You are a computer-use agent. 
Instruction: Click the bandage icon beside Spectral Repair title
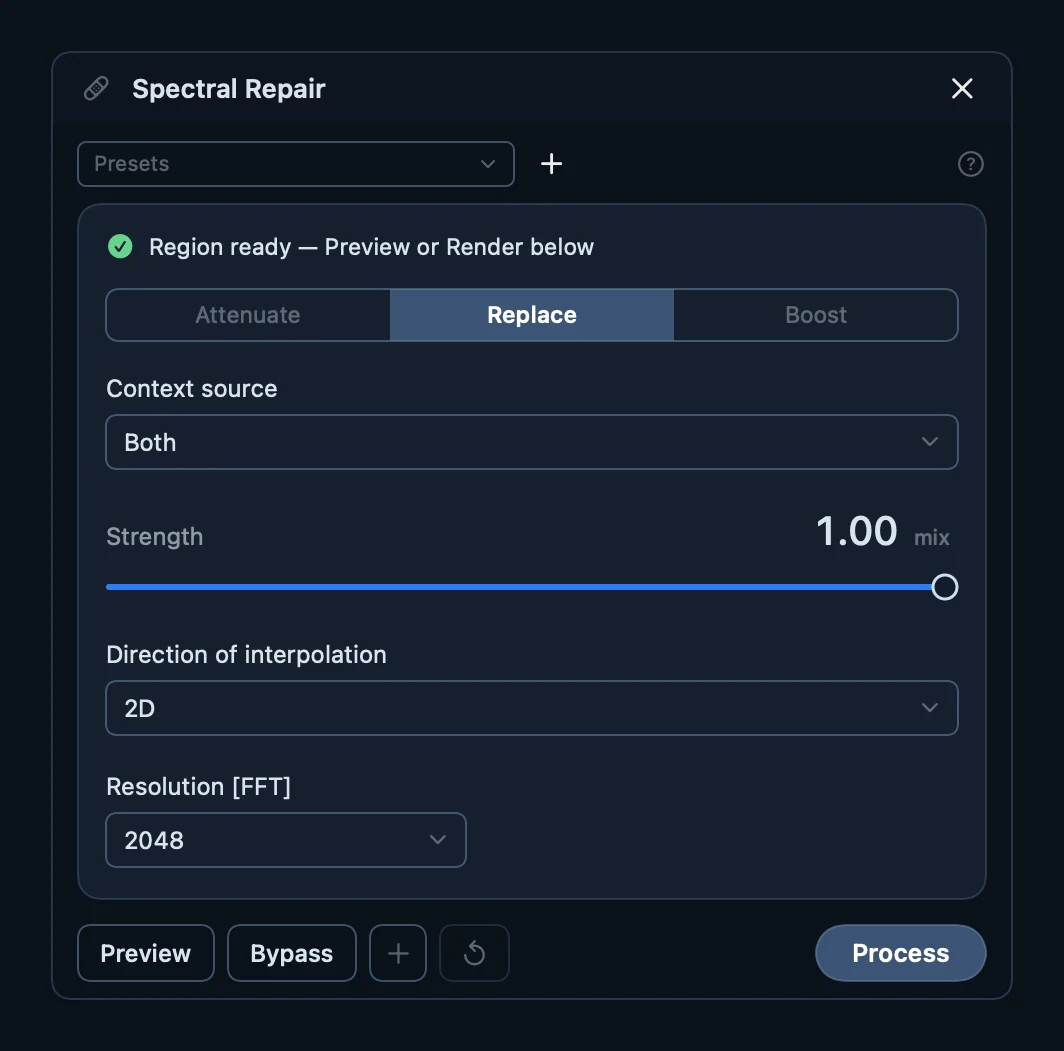click(96, 89)
